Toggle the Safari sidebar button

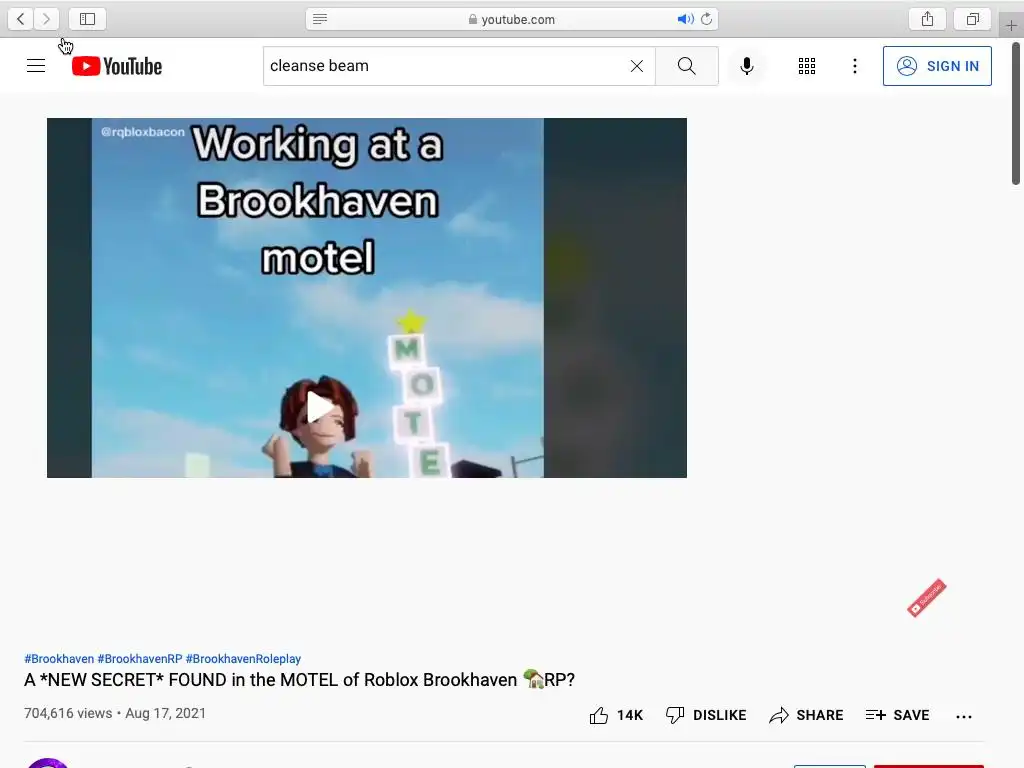88,19
